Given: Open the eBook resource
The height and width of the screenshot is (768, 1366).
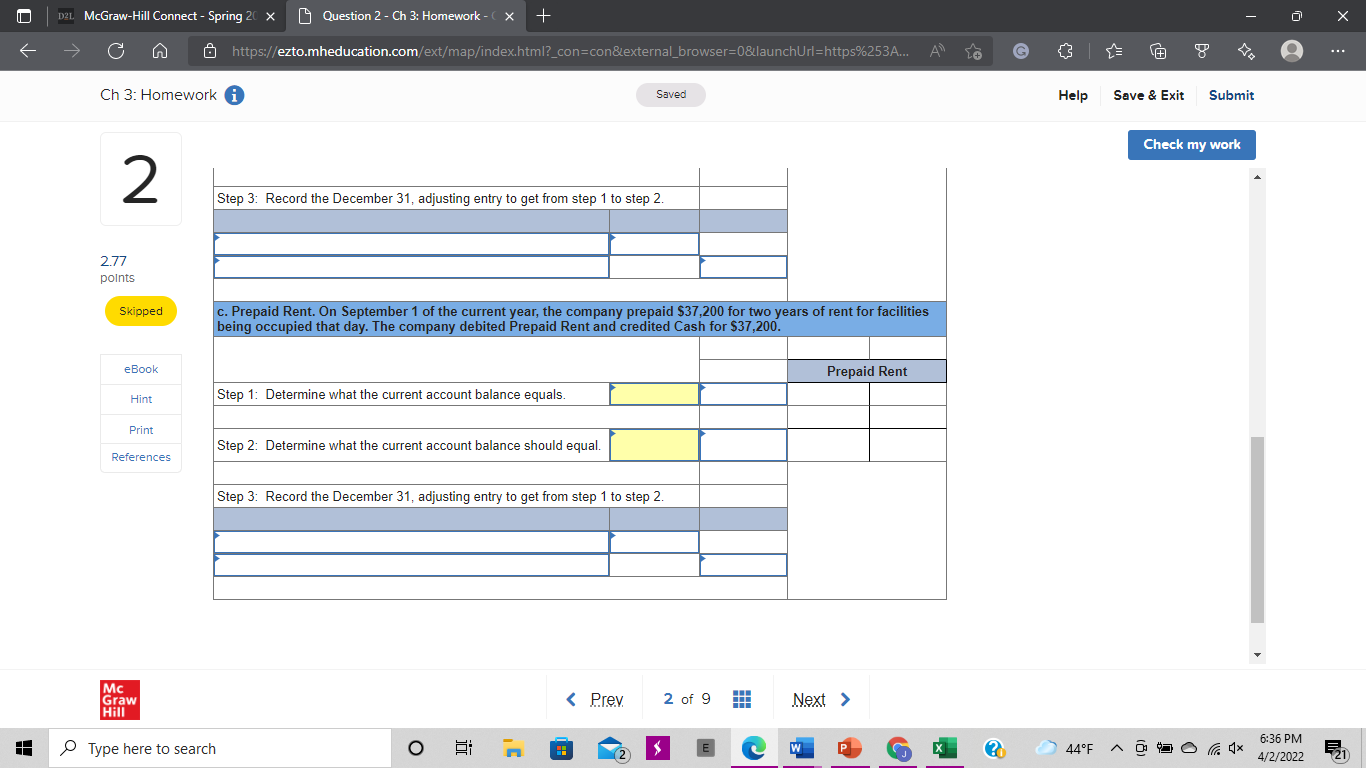Looking at the screenshot, I should pyautogui.click(x=141, y=369).
